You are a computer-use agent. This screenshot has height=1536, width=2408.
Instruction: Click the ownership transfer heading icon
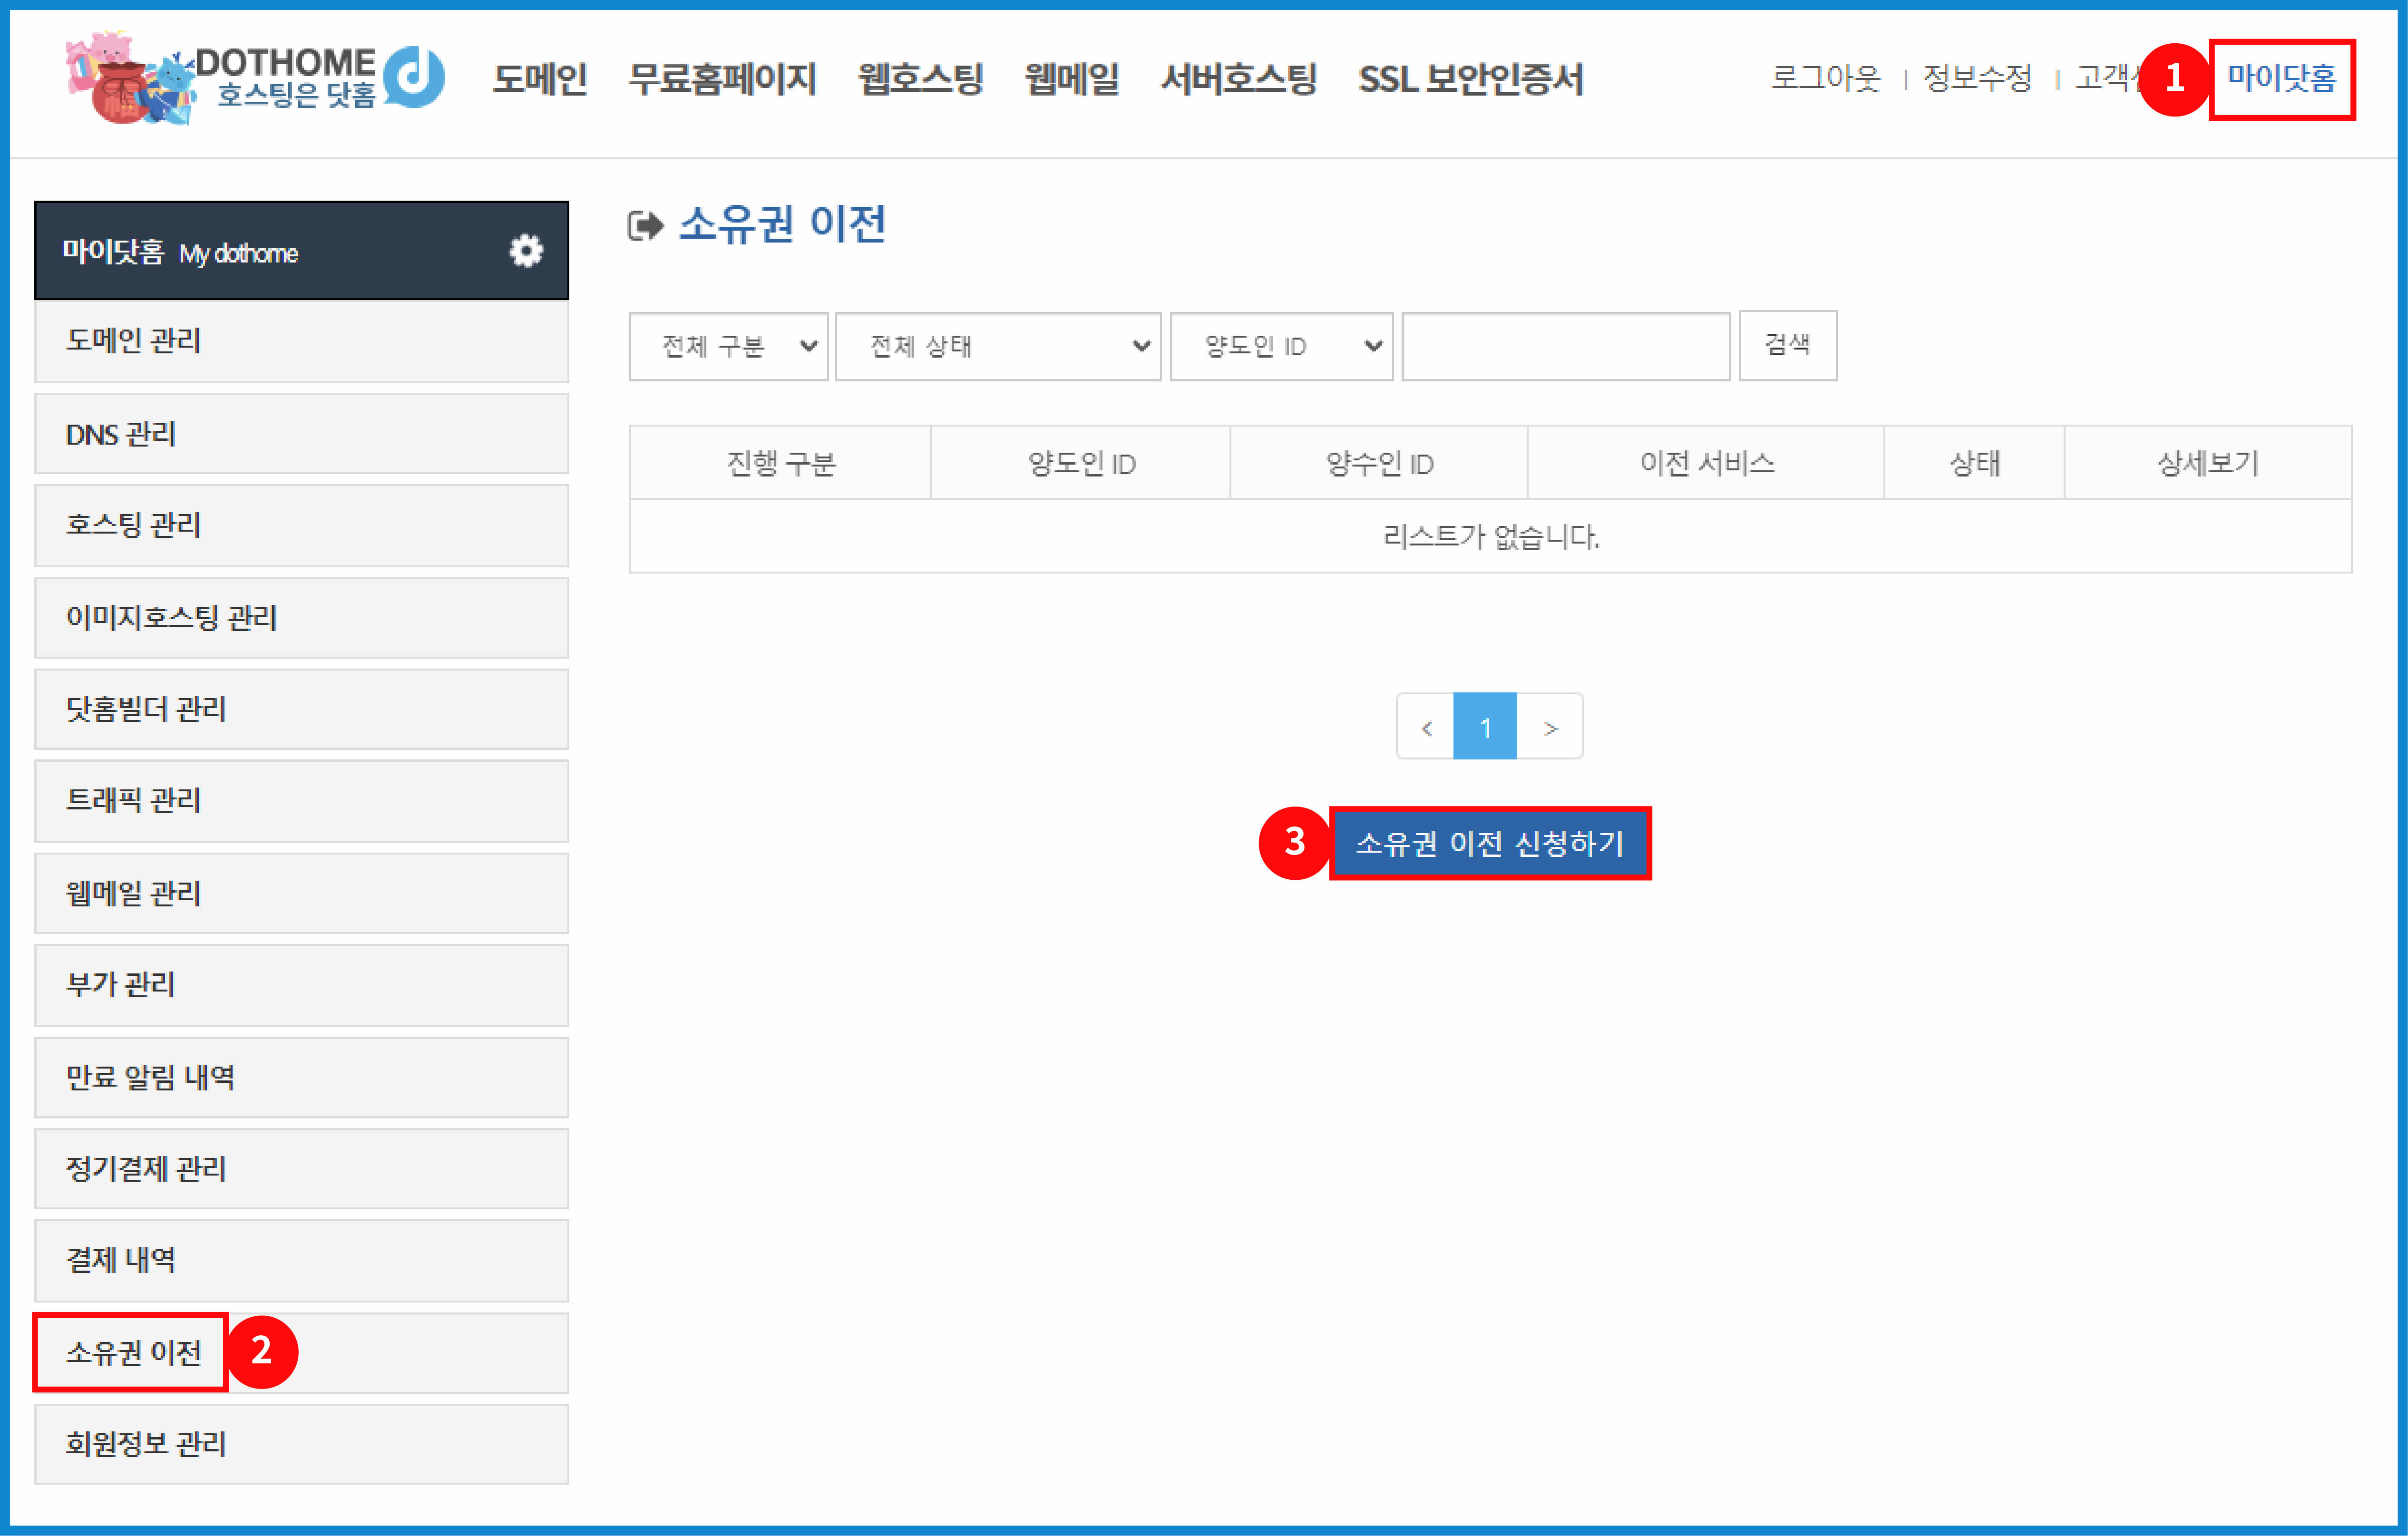pyautogui.click(x=645, y=226)
